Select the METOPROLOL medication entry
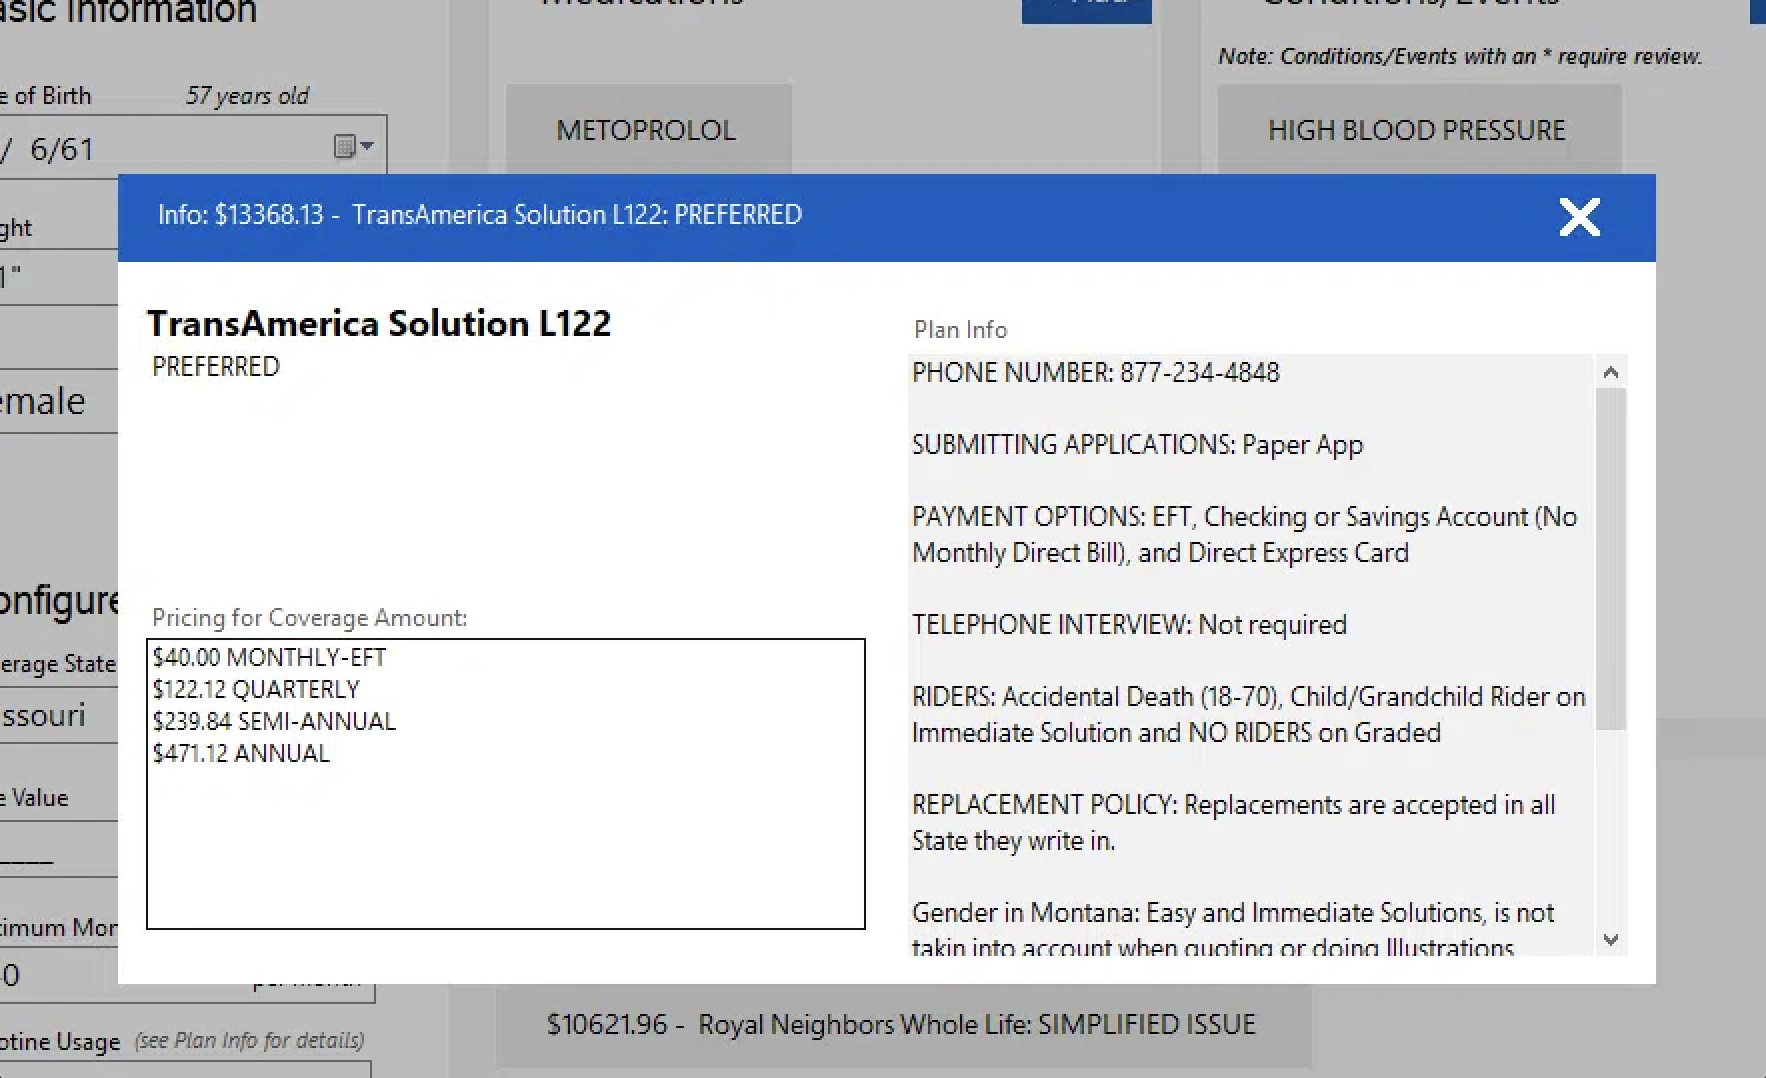 click(647, 130)
